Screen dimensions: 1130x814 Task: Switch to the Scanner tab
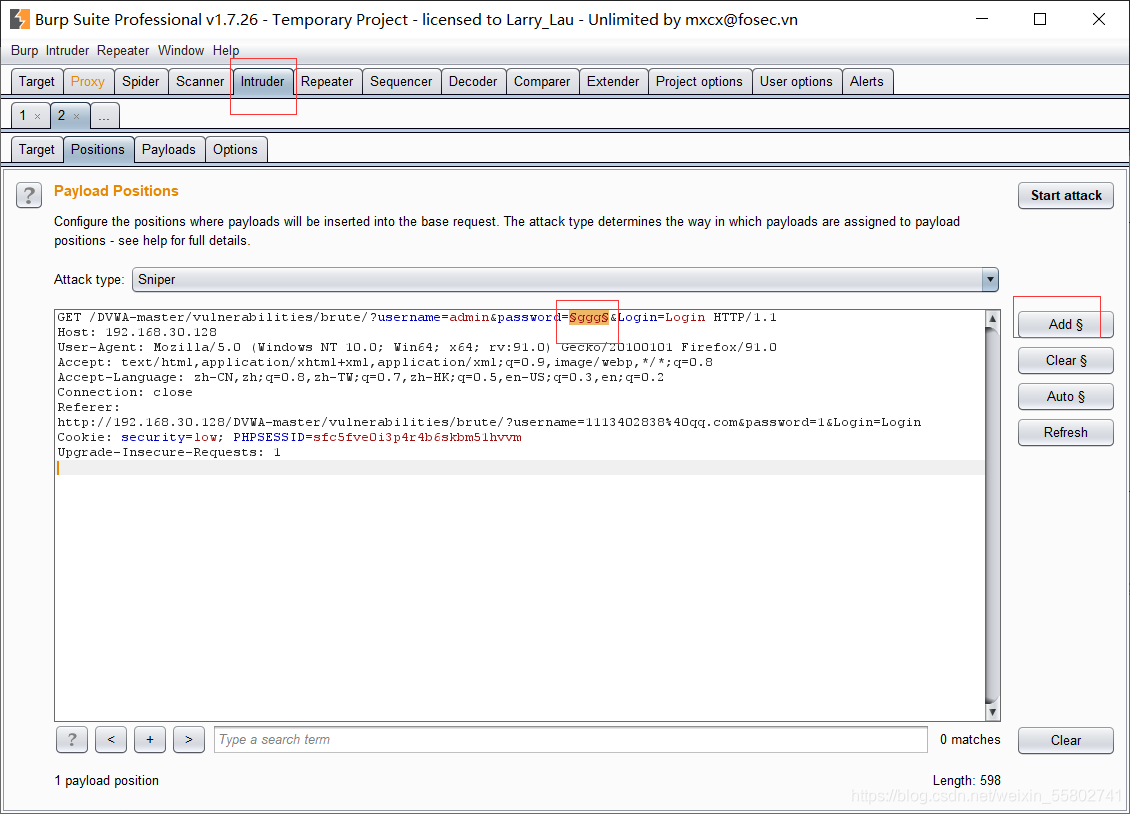200,81
